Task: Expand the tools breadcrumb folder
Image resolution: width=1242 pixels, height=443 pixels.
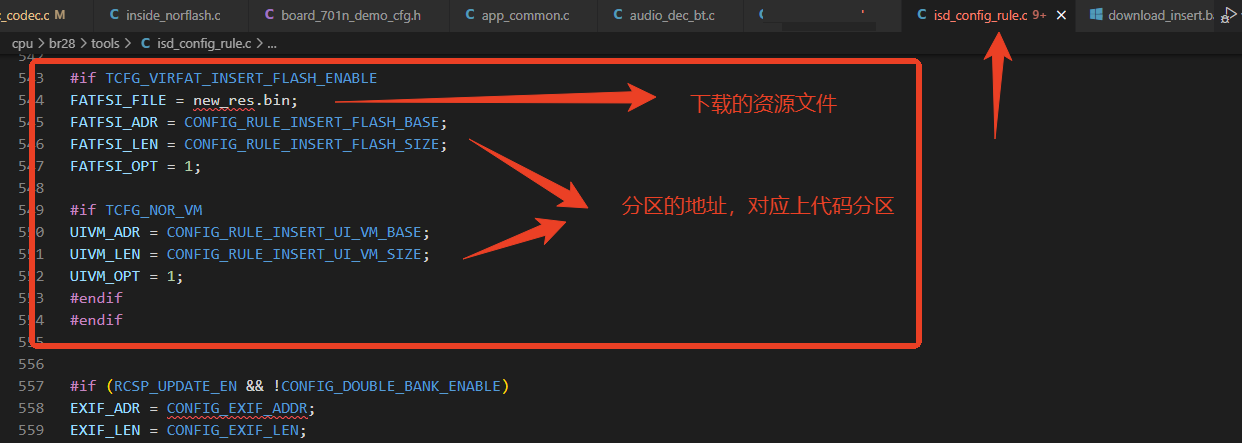Action: (x=105, y=43)
